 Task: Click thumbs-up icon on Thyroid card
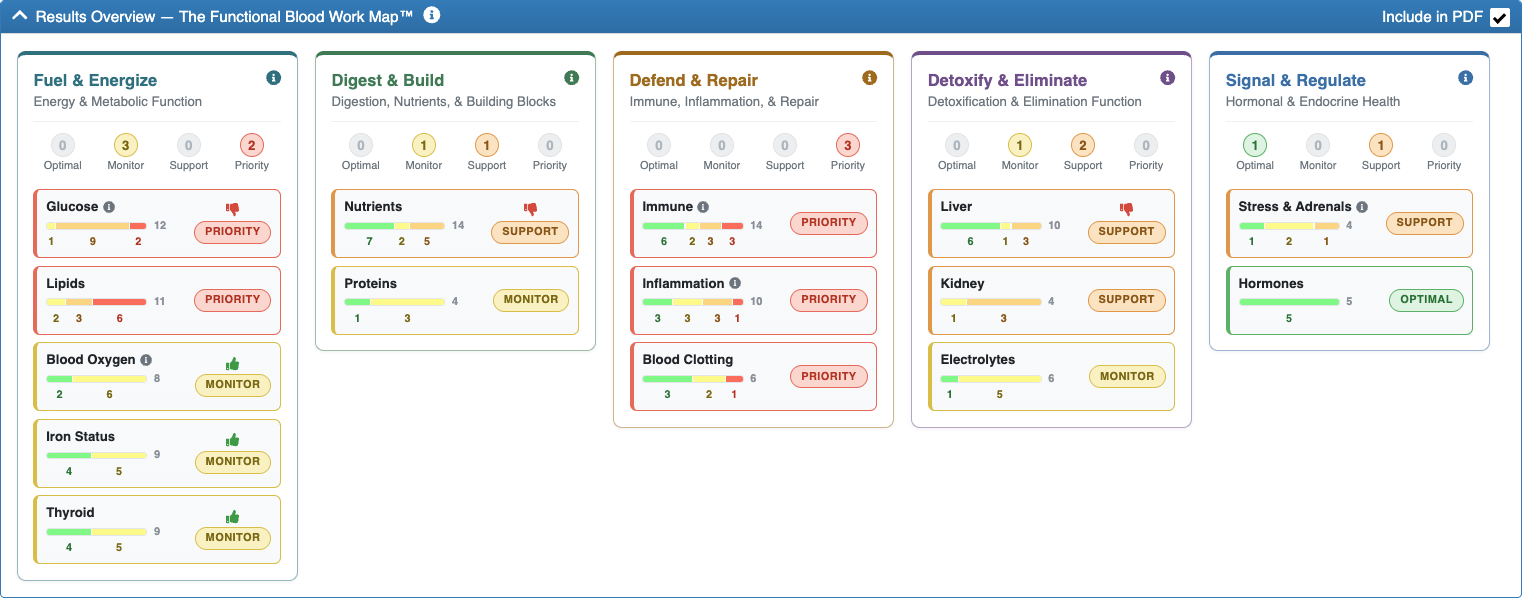[233, 516]
